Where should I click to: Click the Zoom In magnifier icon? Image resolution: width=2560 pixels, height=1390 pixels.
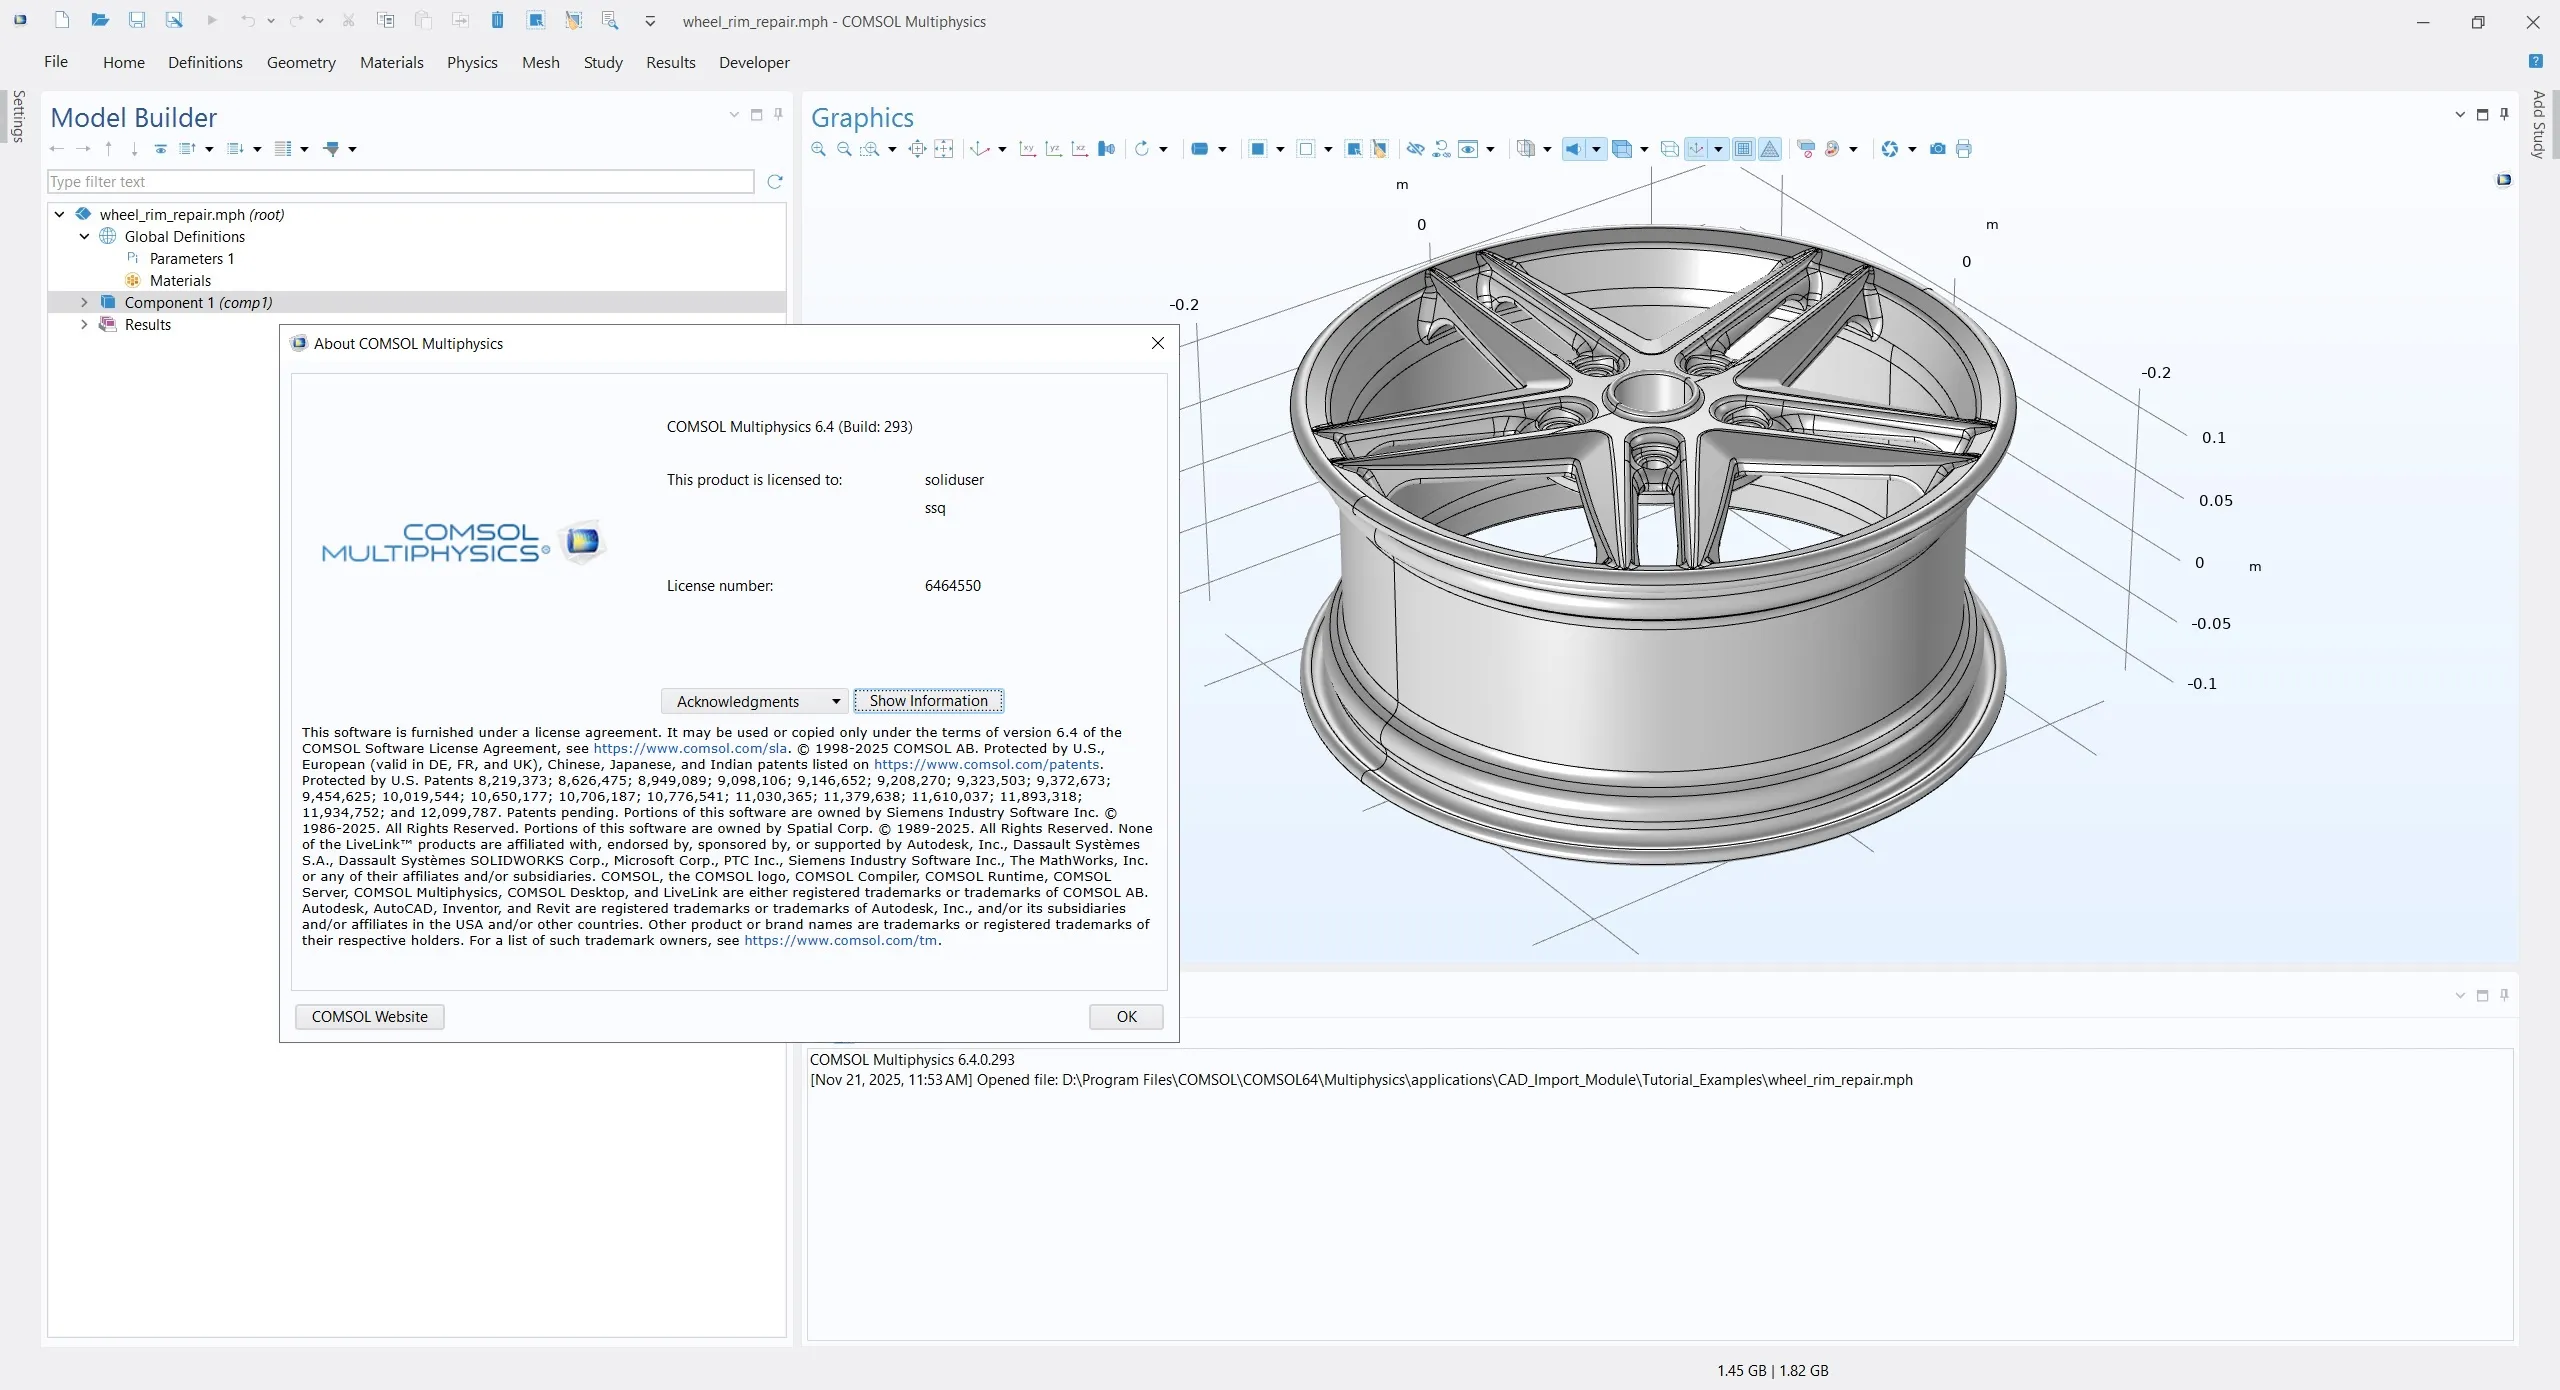point(818,149)
